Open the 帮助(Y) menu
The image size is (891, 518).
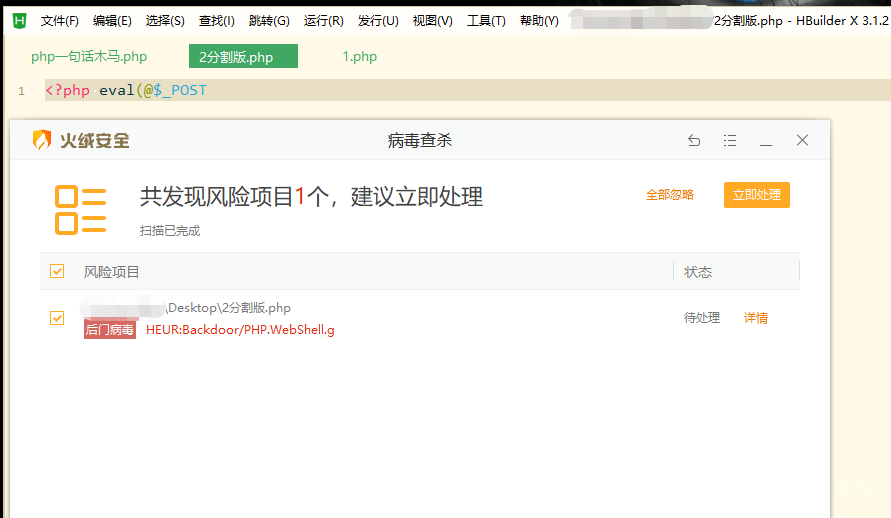[539, 21]
